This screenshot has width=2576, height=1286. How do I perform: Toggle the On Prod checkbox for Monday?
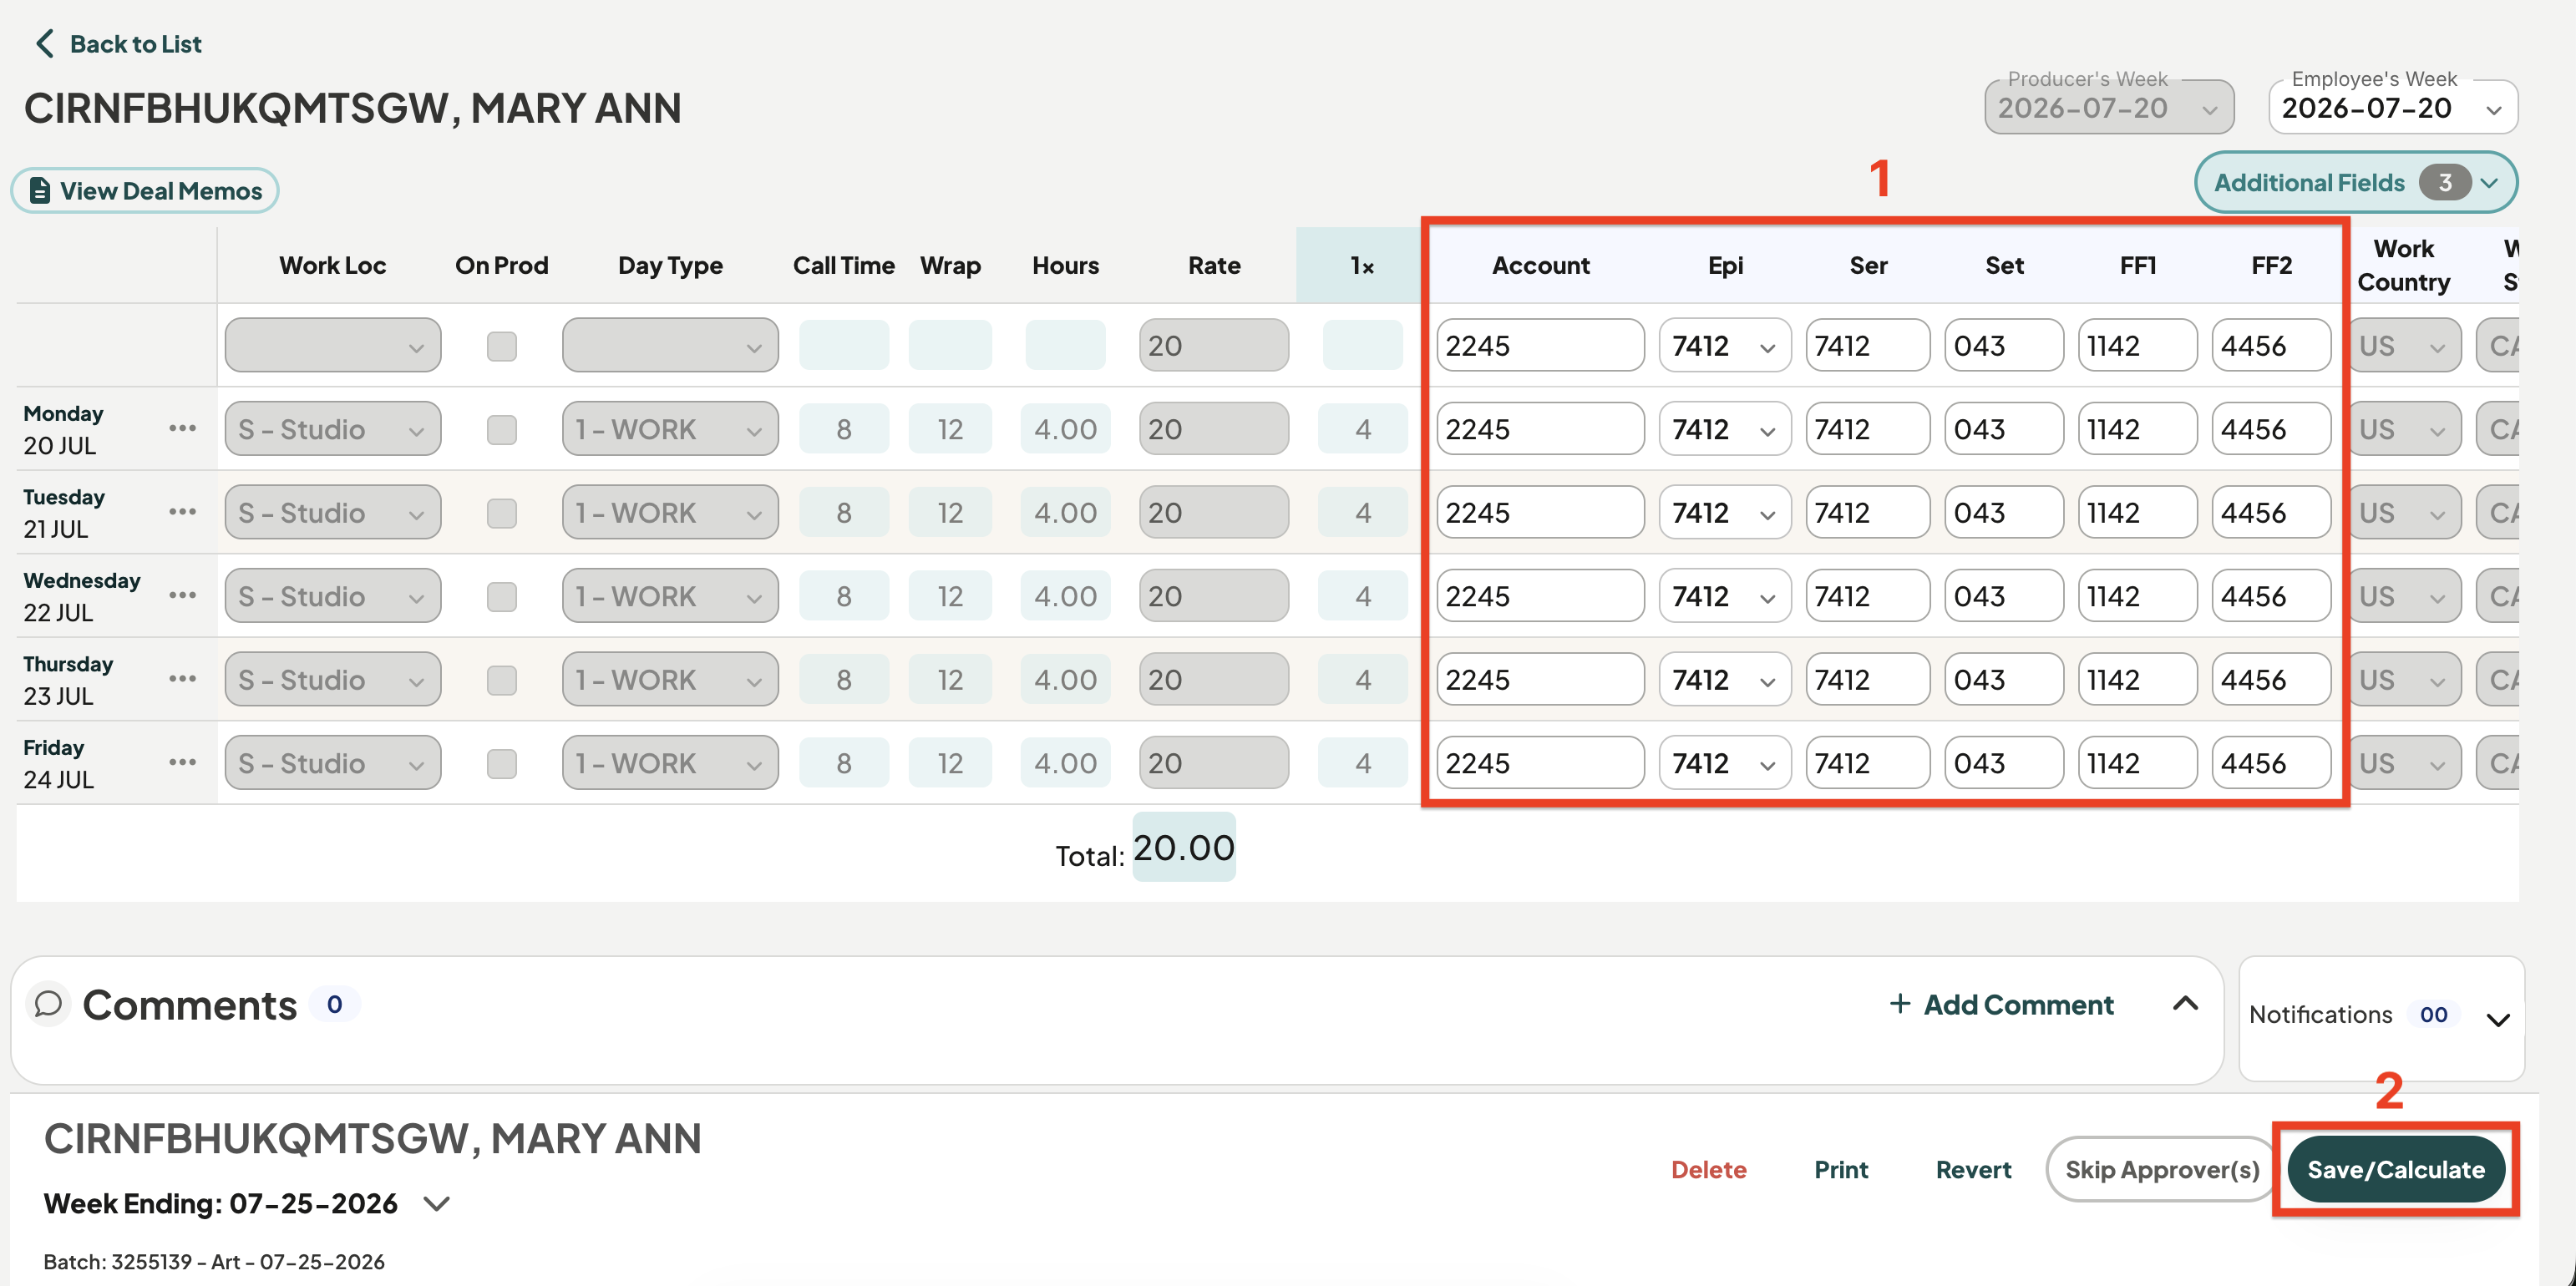(501, 429)
